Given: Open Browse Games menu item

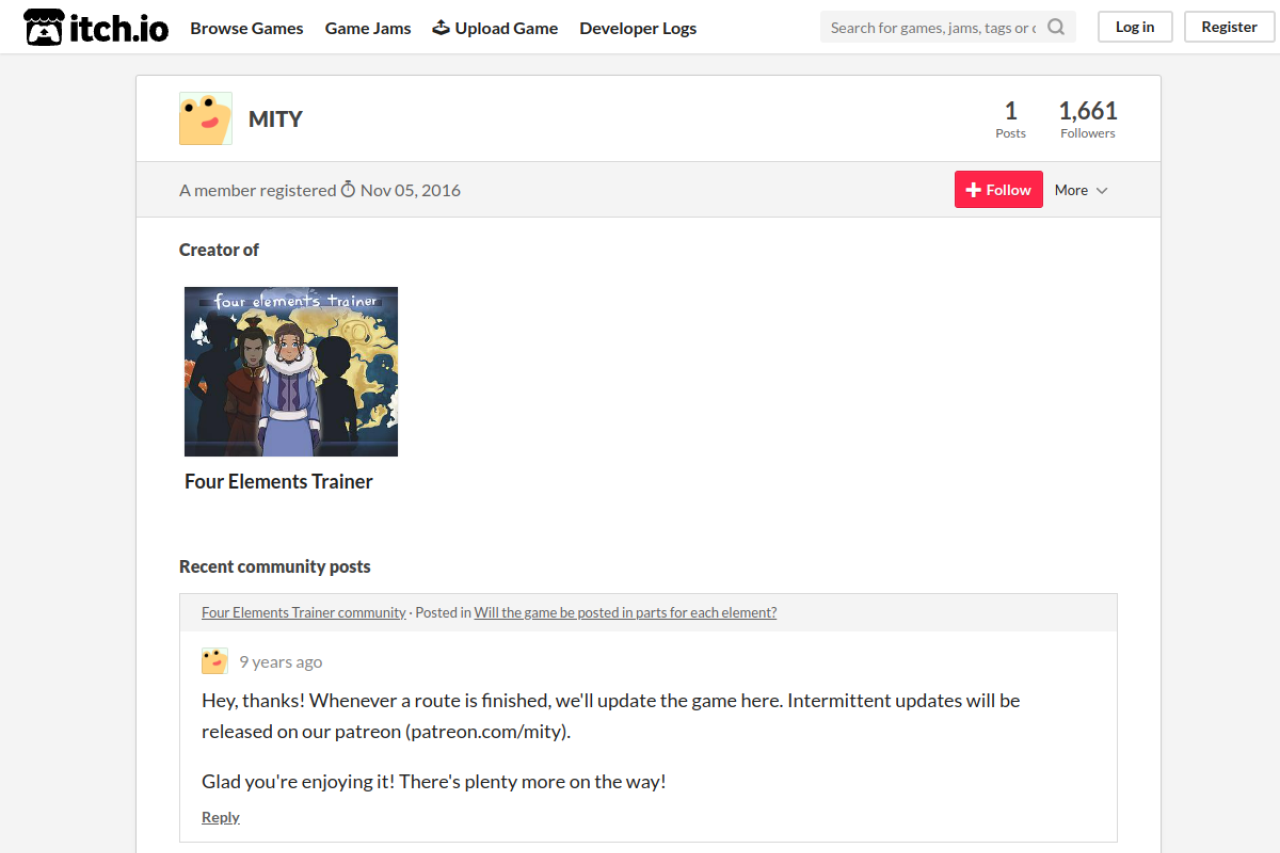Looking at the screenshot, I should (x=247, y=28).
